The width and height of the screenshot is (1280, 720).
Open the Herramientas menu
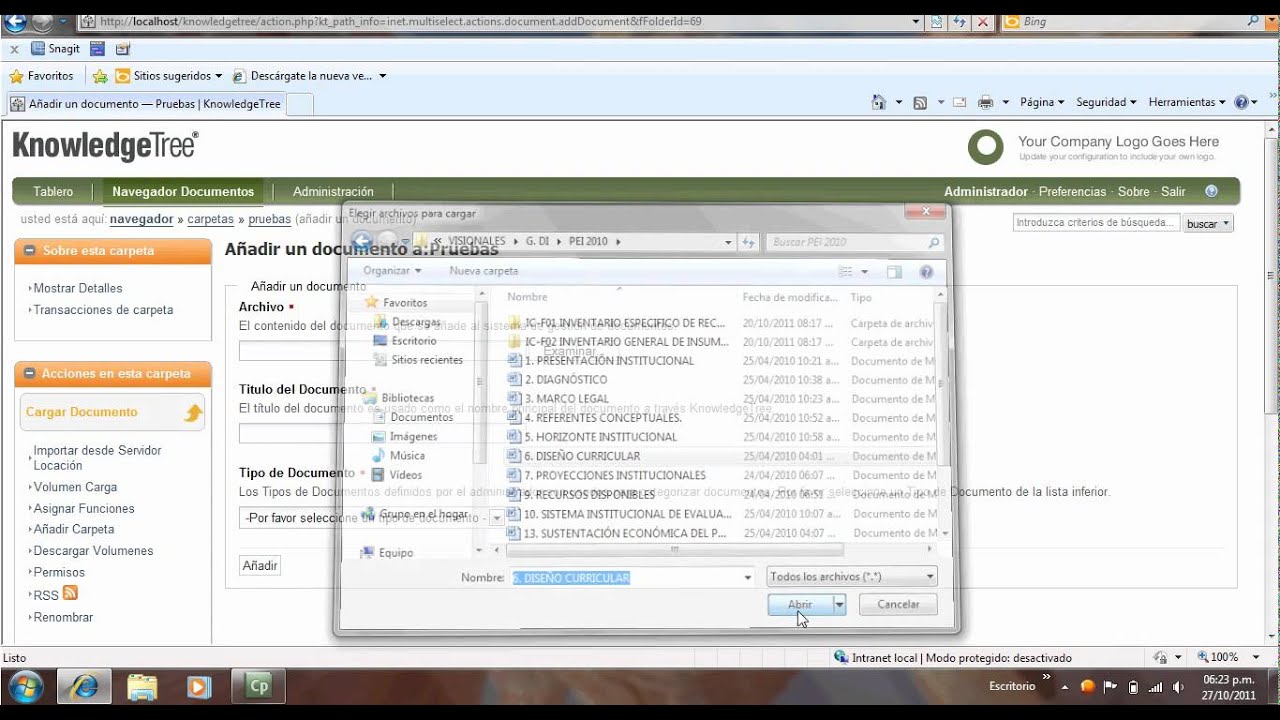pyautogui.click(x=1187, y=102)
